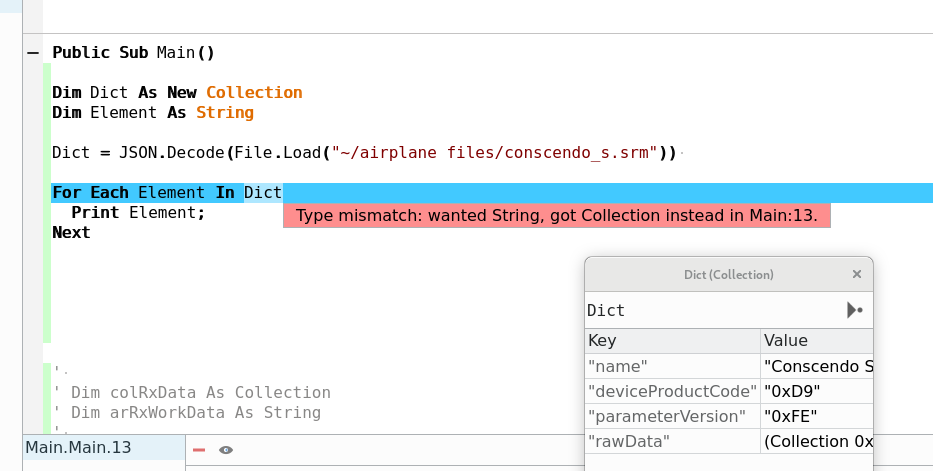933x471 pixels.
Task: Click the Type mismatch error message
Action: (556, 216)
